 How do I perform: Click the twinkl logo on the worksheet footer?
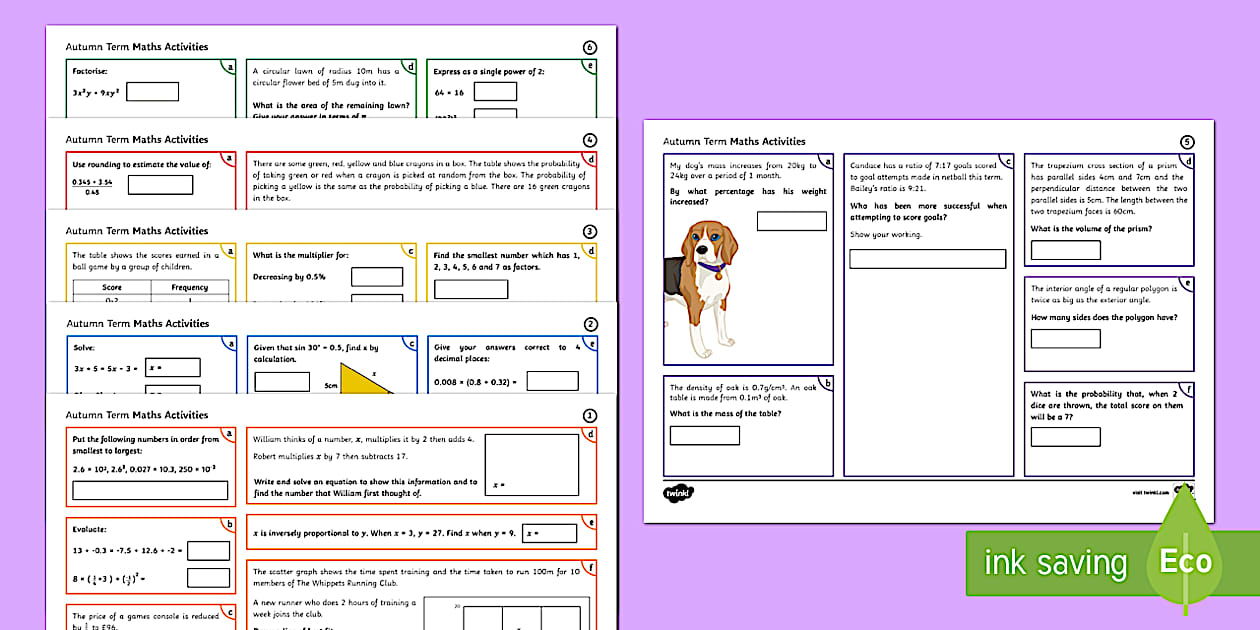[x=678, y=492]
